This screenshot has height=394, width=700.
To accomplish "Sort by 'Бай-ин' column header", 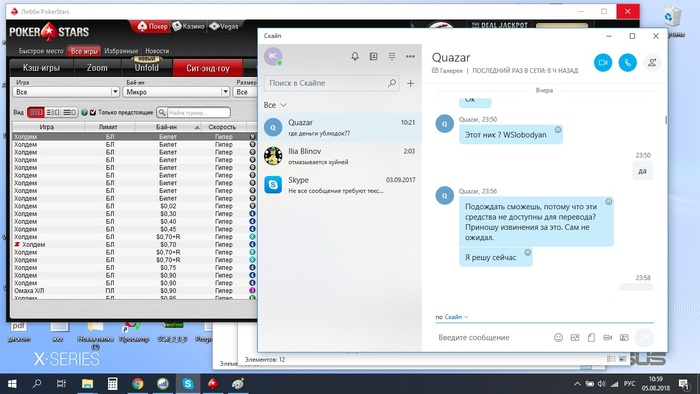I will 168,127.
